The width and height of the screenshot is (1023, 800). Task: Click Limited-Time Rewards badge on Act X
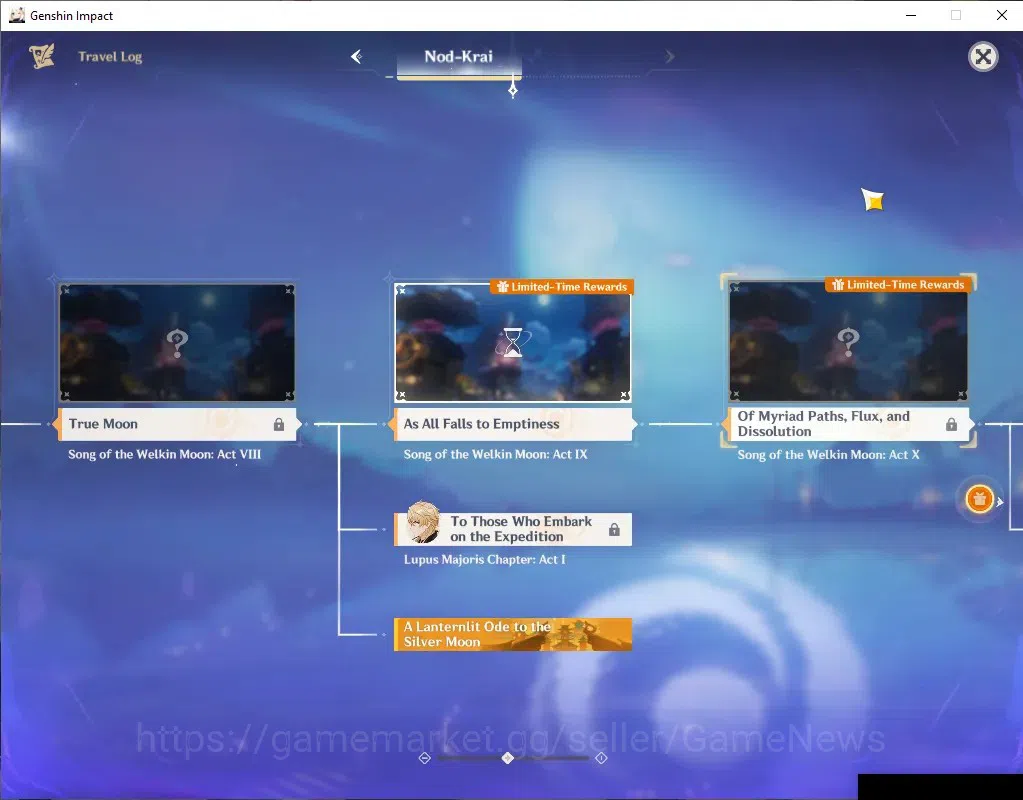coord(899,285)
